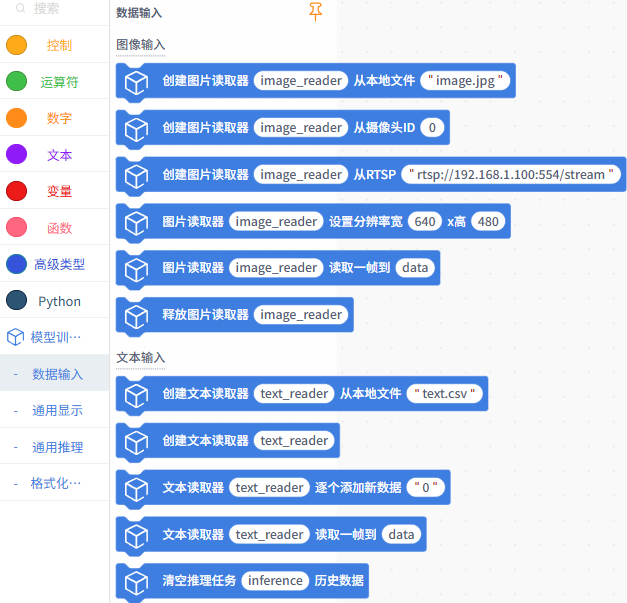Click cube icon on 逐个添加新数据 block

(135, 488)
